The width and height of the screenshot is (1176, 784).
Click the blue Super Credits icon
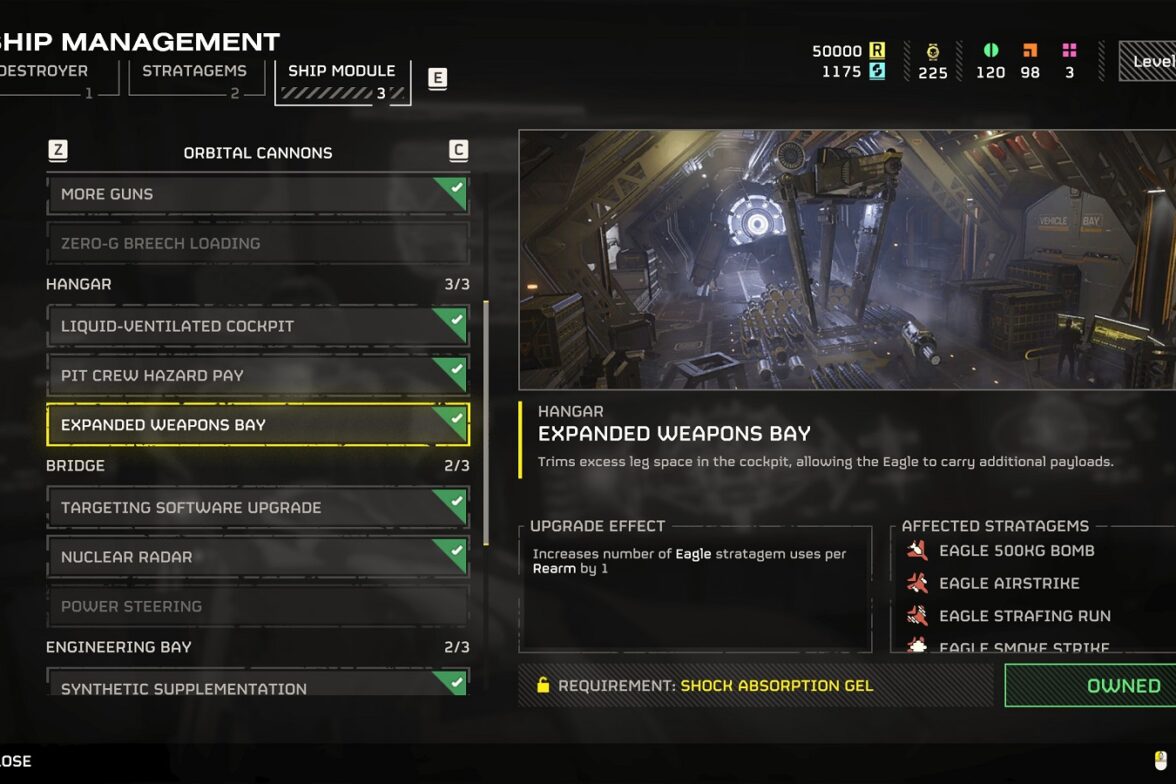[x=877, y=71]
